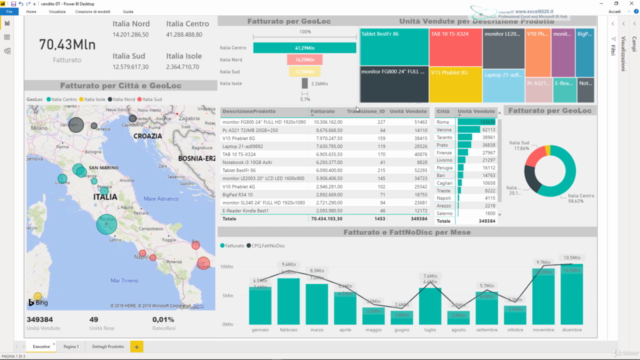
Task: Select the monitor FG800 treemap tile
Action: (x=394, y=84)
